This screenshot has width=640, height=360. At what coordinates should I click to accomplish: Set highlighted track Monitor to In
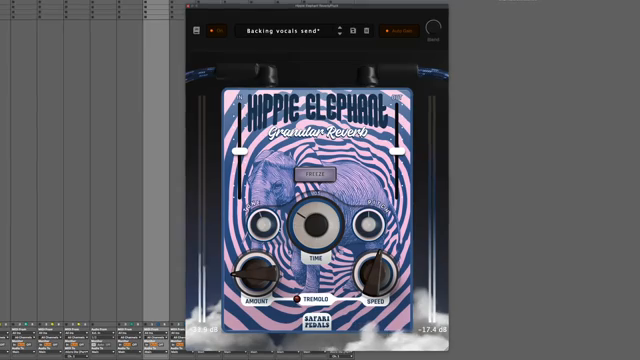pos(146,344)
